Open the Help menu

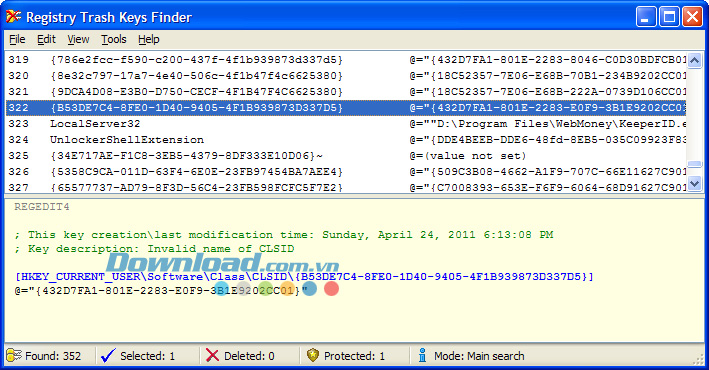coord(149,40)
